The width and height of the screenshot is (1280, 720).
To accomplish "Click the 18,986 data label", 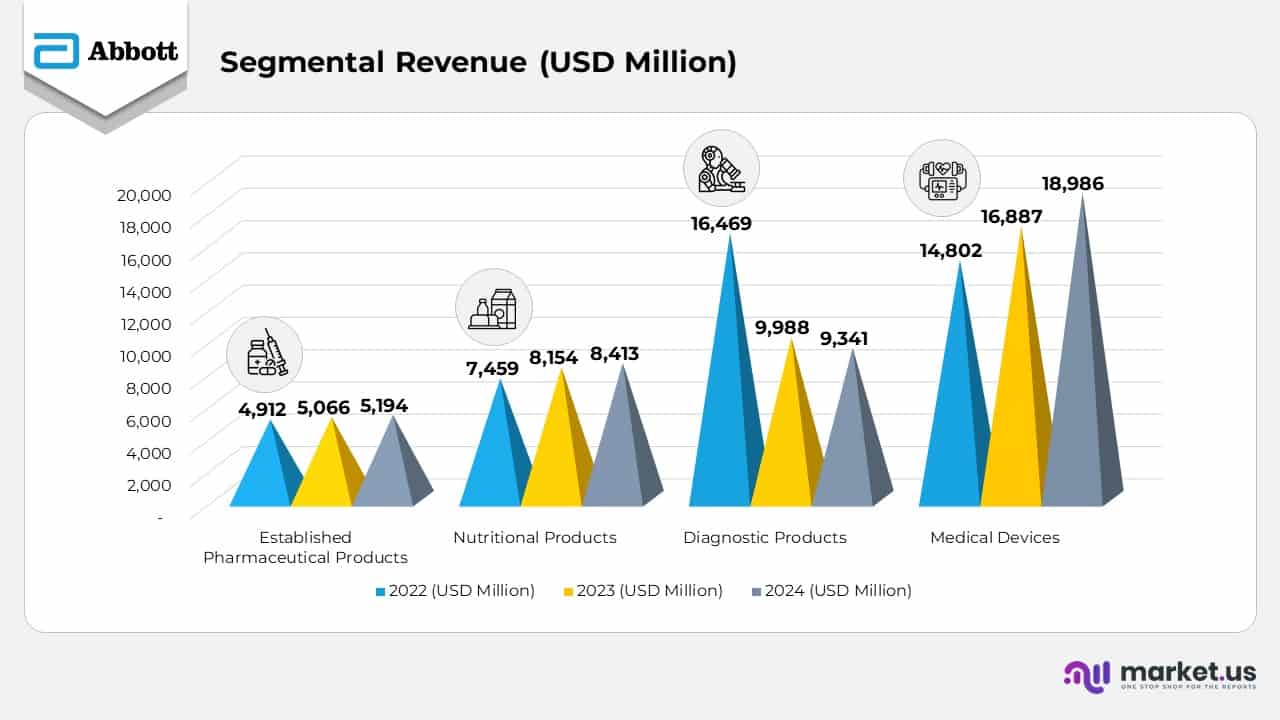I will pyautogui.click(x=1074, y=183).
